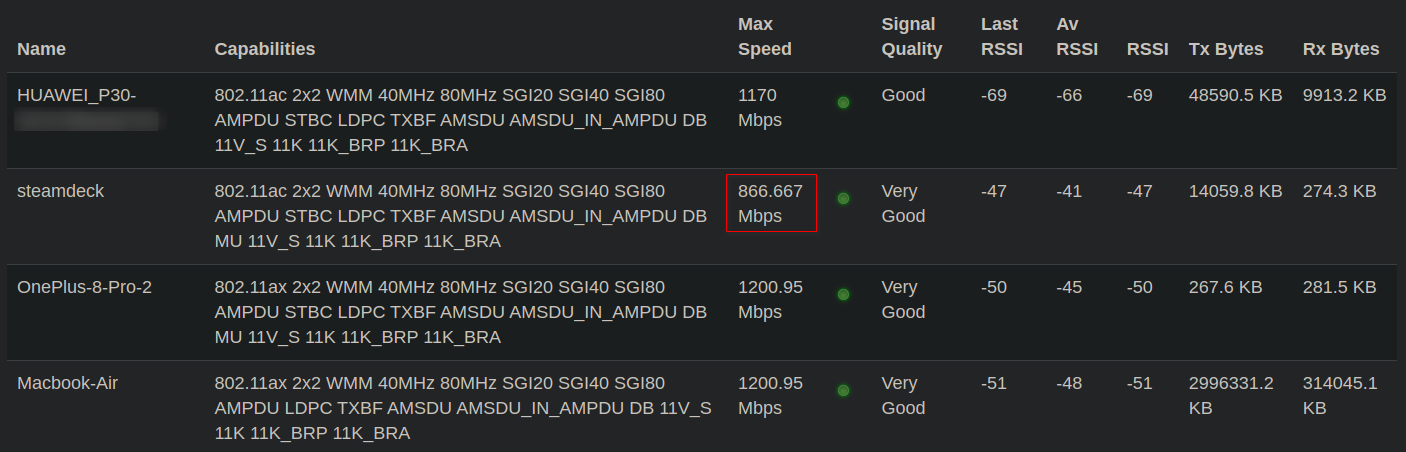
Task: Click the Av RSSI column header
Action: point(1076,36)
